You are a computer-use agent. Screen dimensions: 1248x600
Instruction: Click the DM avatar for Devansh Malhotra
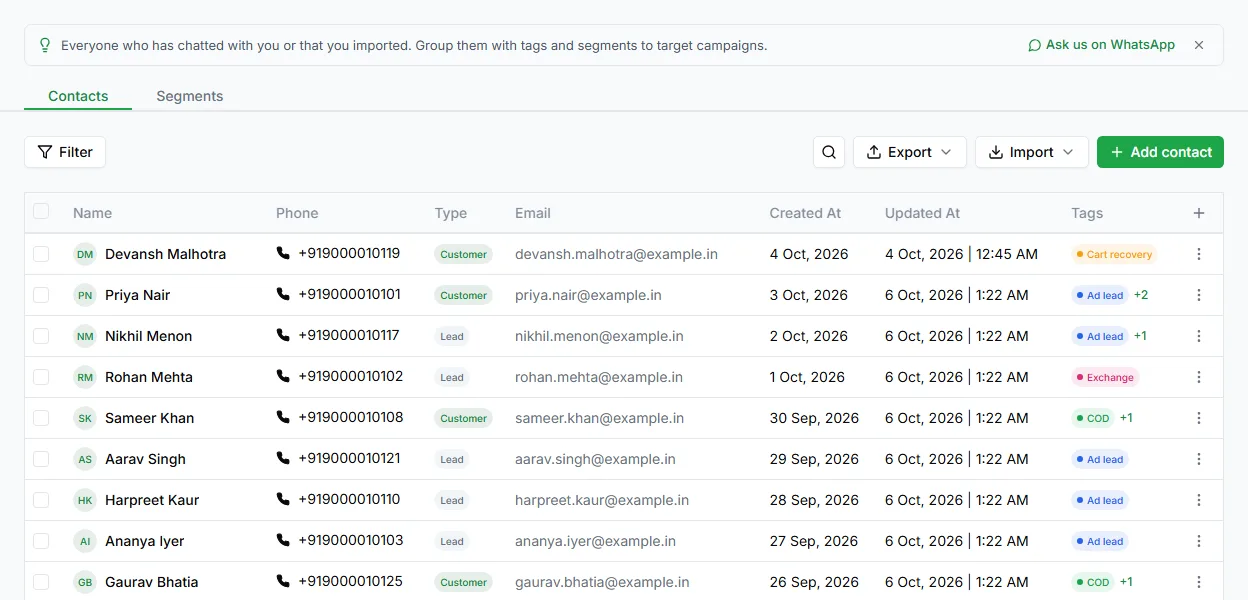tap(85, 254)
